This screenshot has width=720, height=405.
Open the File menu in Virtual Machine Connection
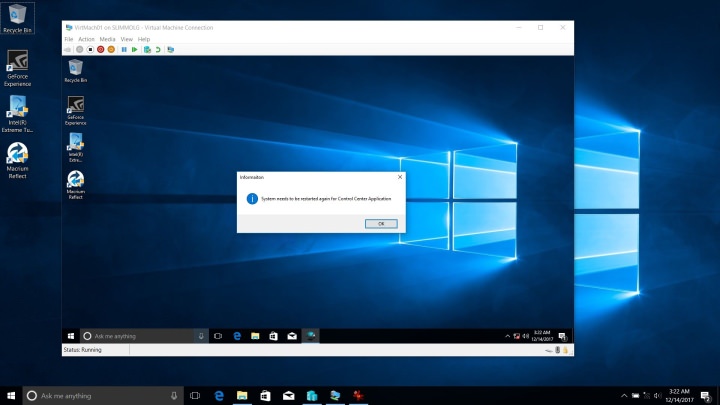(x=69, y=39)
